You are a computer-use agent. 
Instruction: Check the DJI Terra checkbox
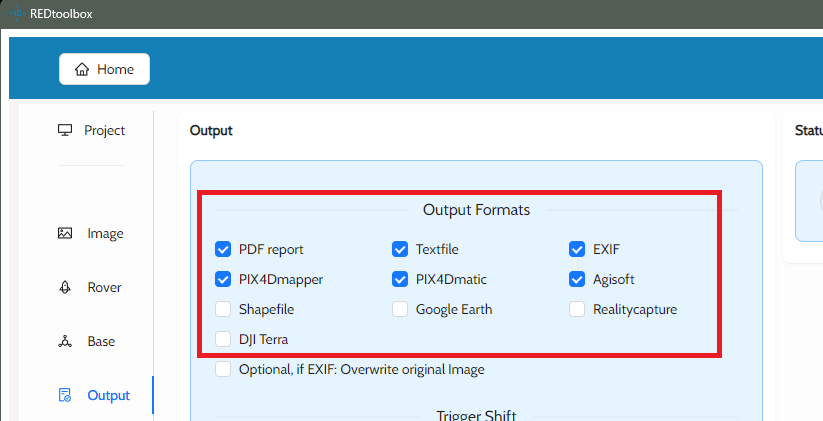[x=223, y=339]
